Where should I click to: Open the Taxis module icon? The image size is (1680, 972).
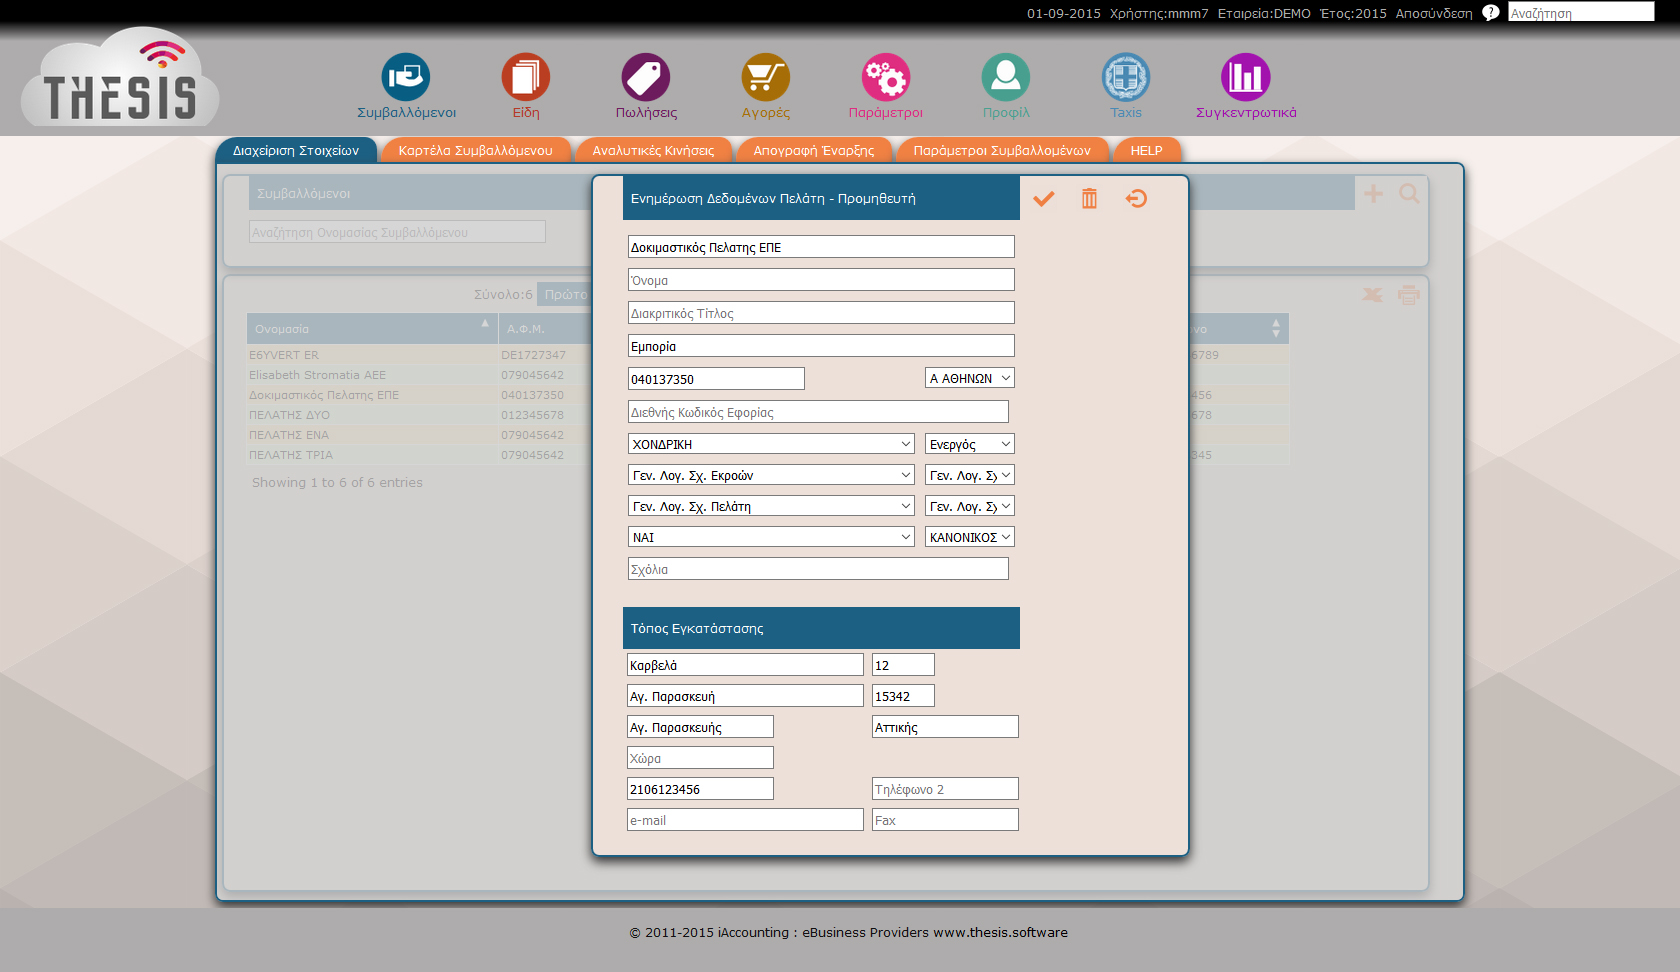tap(1126, 77)
